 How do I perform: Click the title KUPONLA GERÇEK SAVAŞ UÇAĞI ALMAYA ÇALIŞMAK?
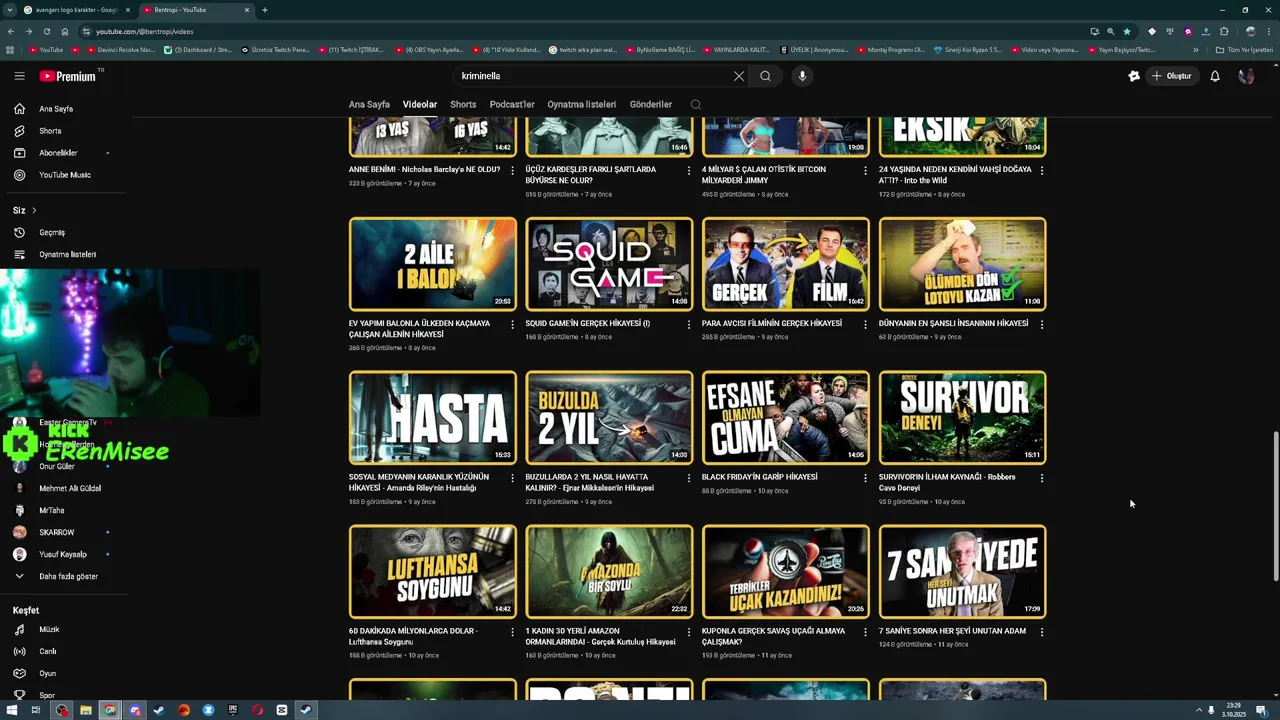[x=773, y=636]
